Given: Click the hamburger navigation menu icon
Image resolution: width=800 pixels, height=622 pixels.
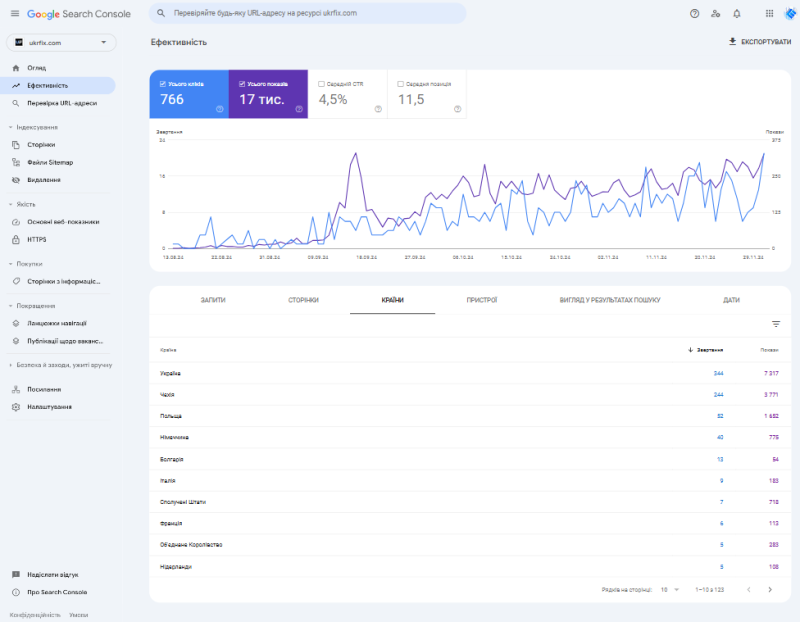Looking at the screenshot, I should [12, 13].
